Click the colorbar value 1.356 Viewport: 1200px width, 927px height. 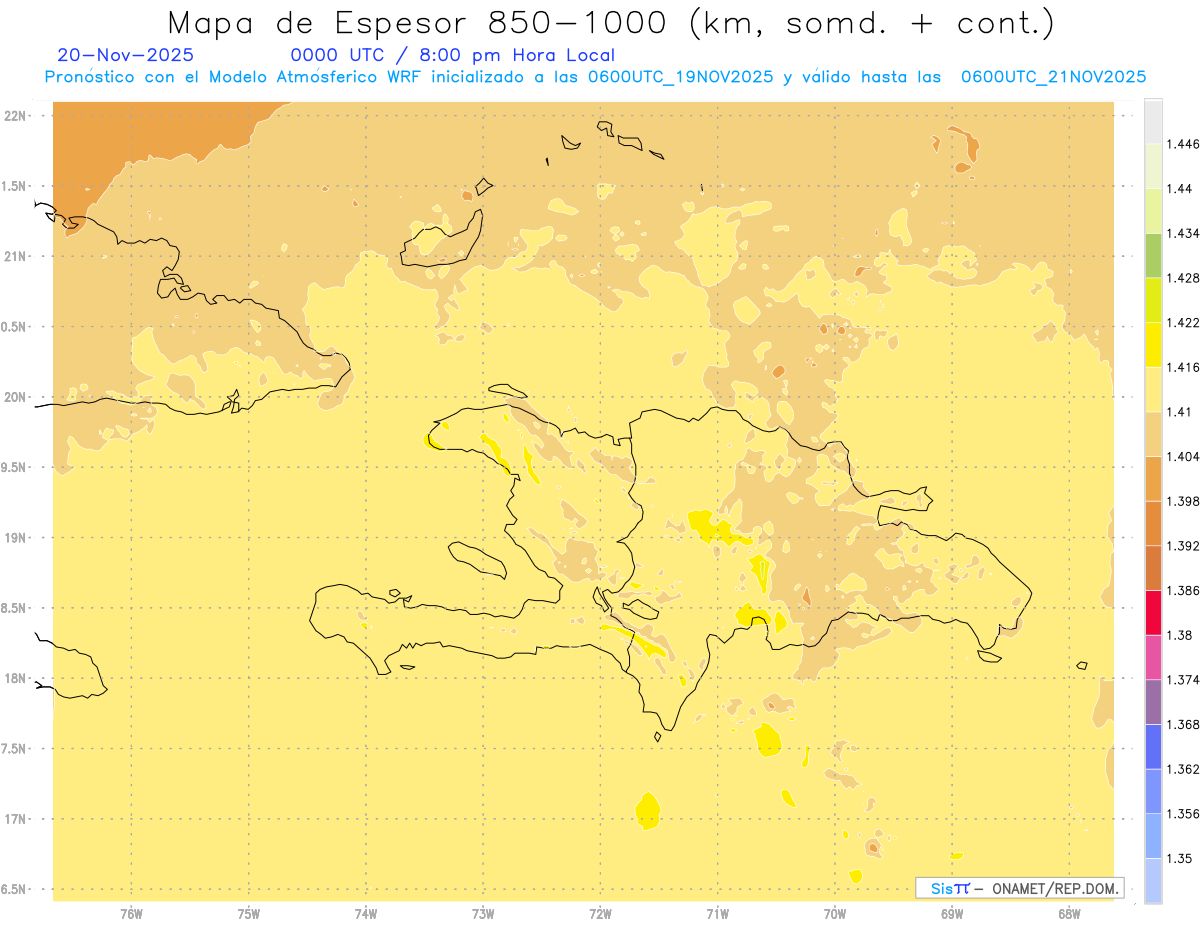(1183, 814)
